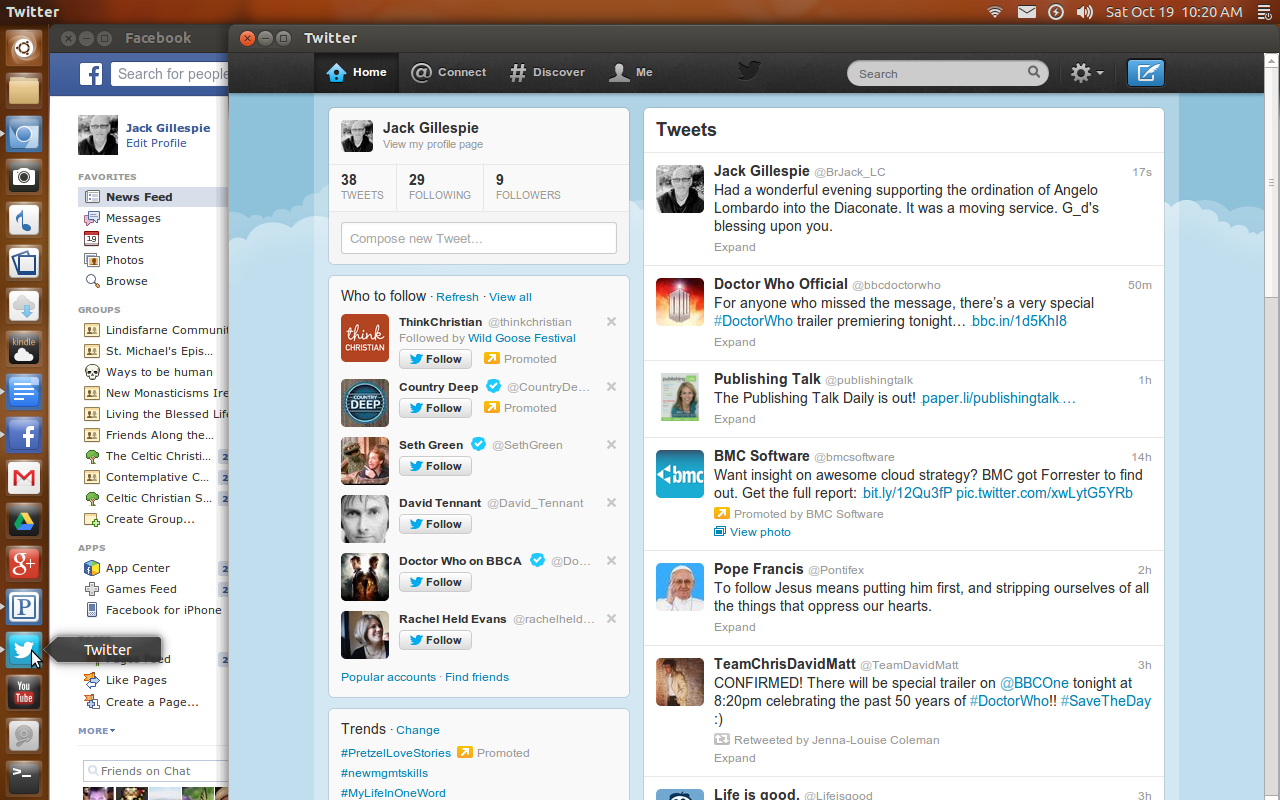Open the Files manager from the launcher
This screenshot has width=1280, height=800.
(x=24, y=90)
